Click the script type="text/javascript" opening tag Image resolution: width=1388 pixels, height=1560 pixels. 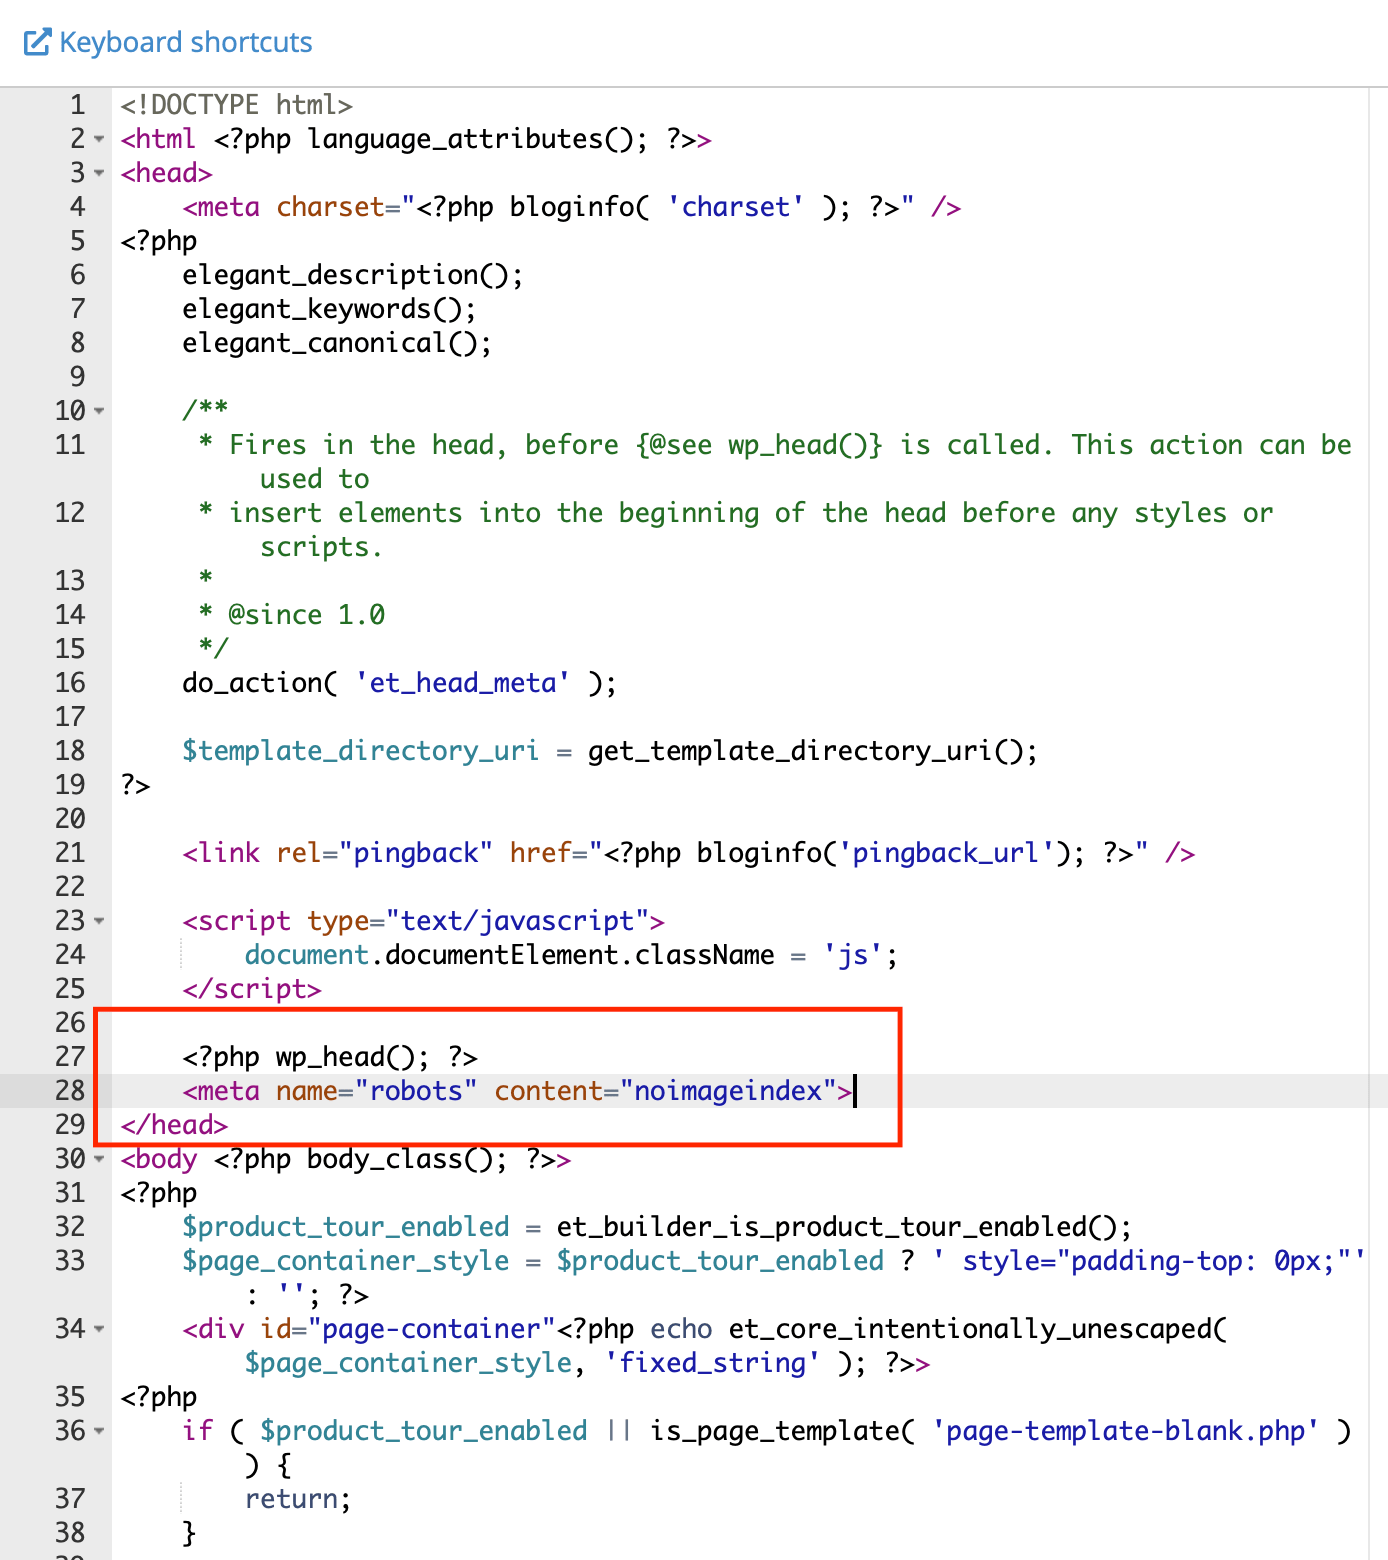424,921
